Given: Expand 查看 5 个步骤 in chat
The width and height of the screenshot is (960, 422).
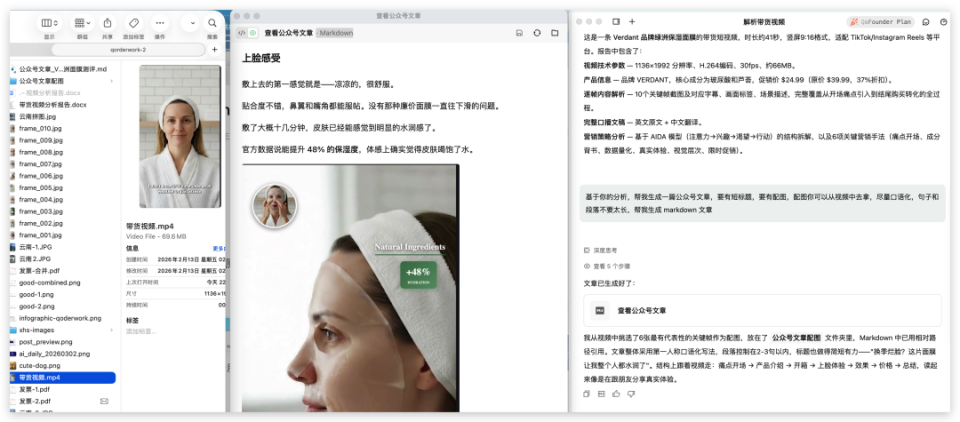Looking at the screenshot, I should pos(607,266).
